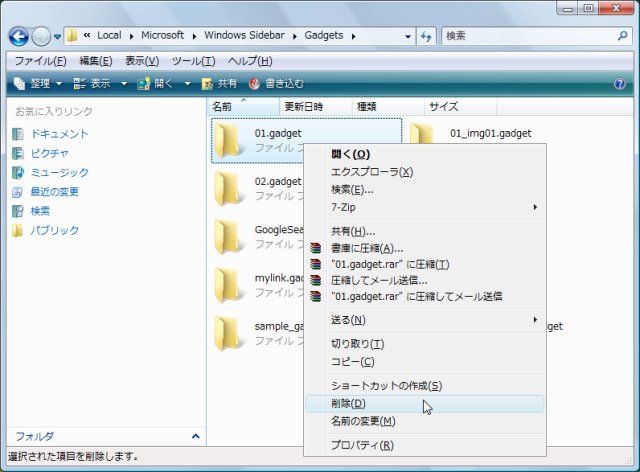
Task: Choose エクスプローラ(X) in context menu
Action: (x=424, y=172)
